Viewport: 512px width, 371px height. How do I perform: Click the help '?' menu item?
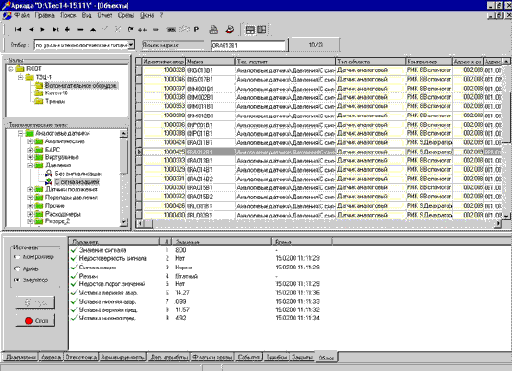161,15
